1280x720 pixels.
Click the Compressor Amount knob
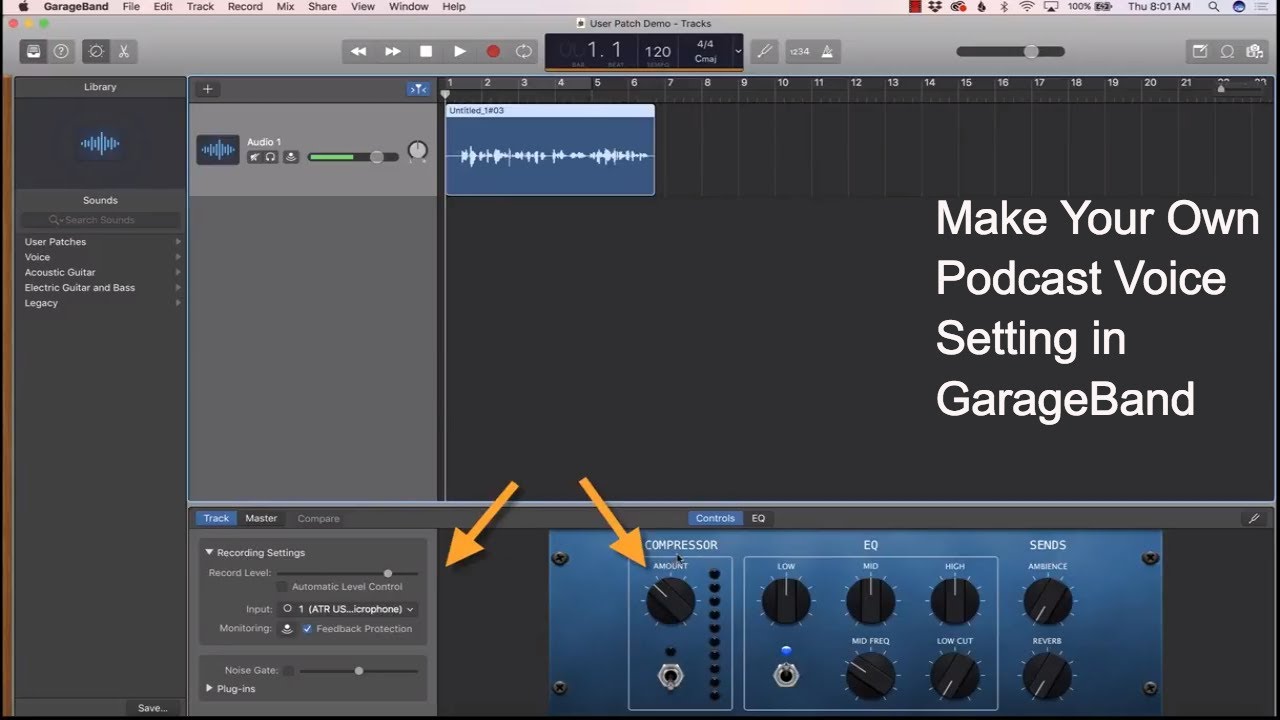pos(670,601)
